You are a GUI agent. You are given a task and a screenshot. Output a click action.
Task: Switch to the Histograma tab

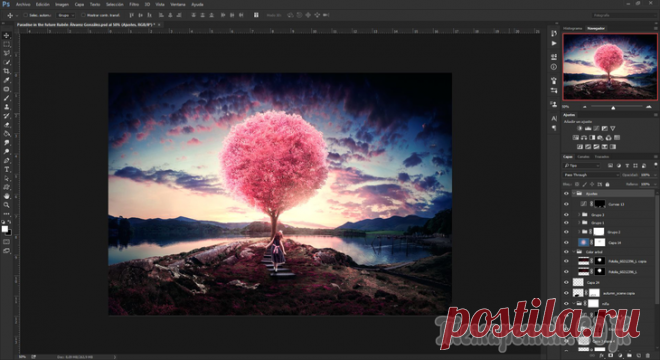[x=573, y=28]
